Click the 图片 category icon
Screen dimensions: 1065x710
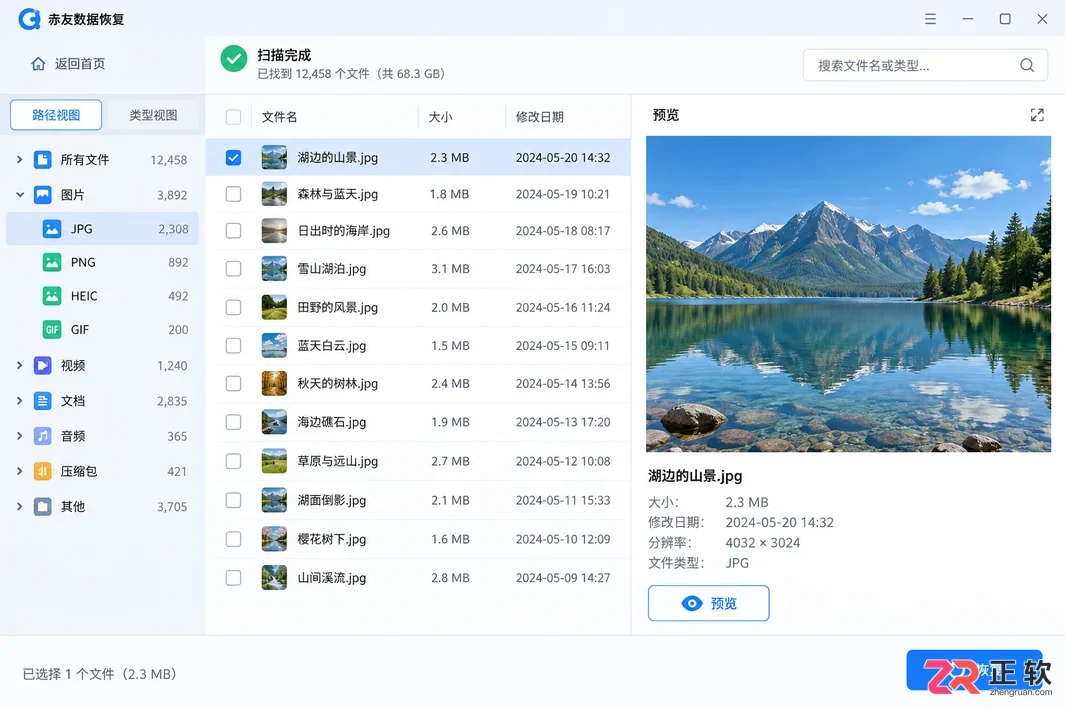42,195
